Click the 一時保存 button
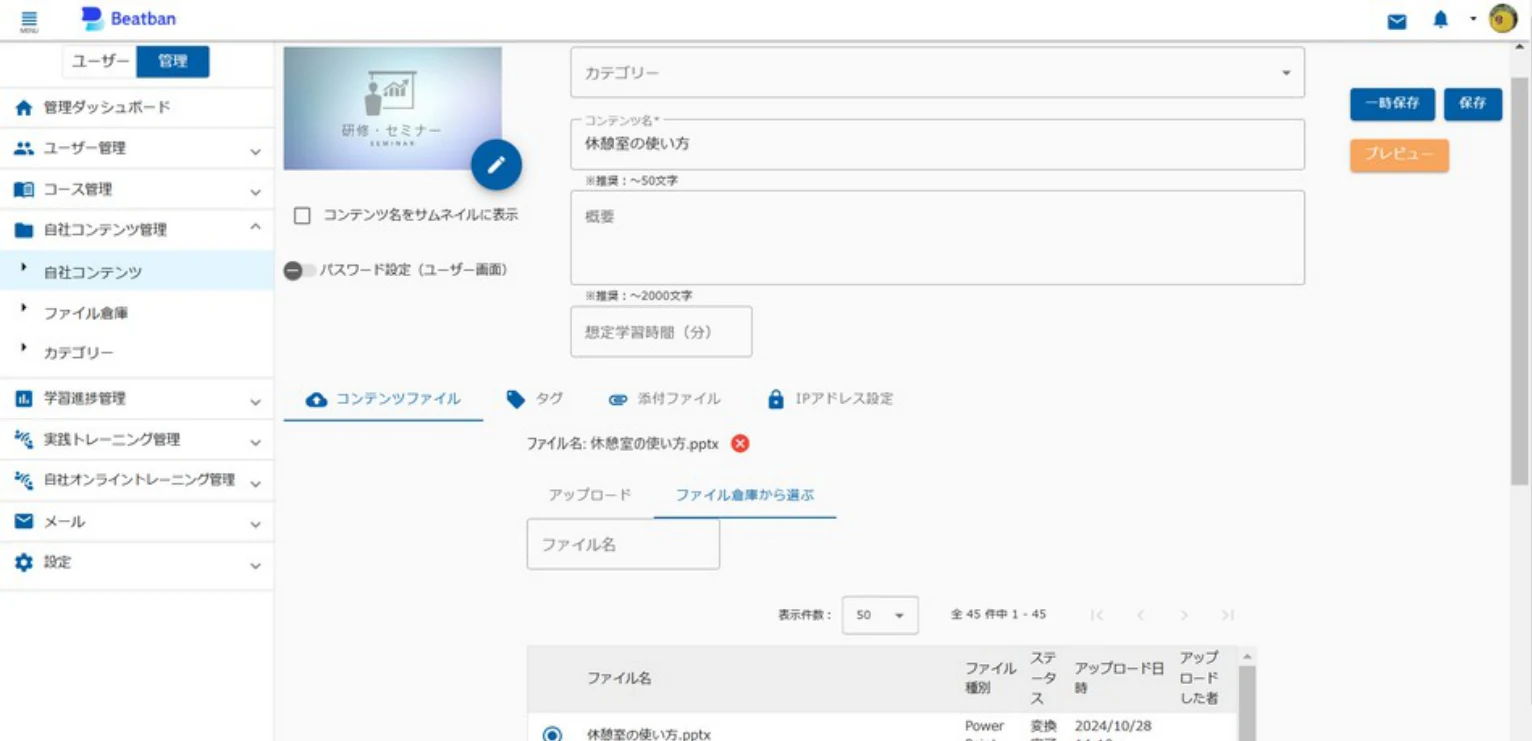Viewport: 1532px width, 741px height. click(x=1392, y=104)
